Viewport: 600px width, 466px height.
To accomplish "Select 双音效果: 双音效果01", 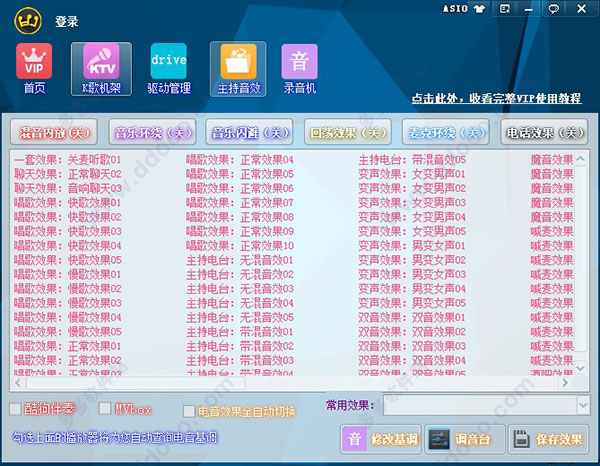I will (412, 317).
